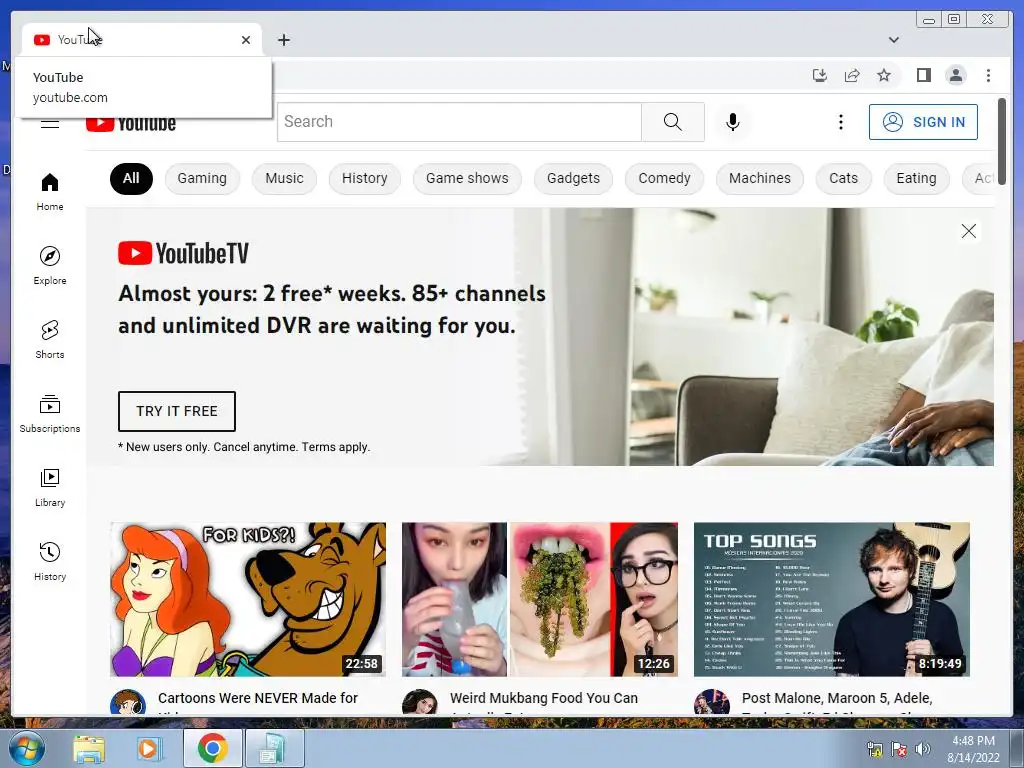1024x768 pixels.
Task: Open Windows Media Player from taskbar
Action: pos(149,748)
